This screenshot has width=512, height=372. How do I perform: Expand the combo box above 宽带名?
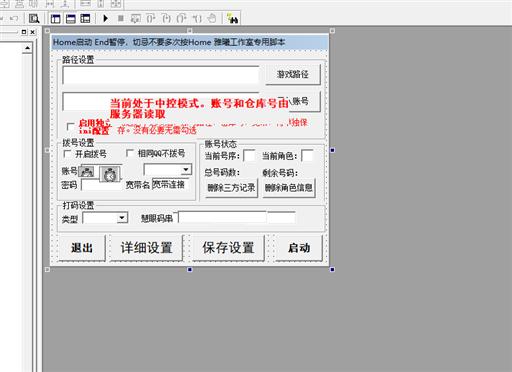pyautogui.click(x=186, y=169)
